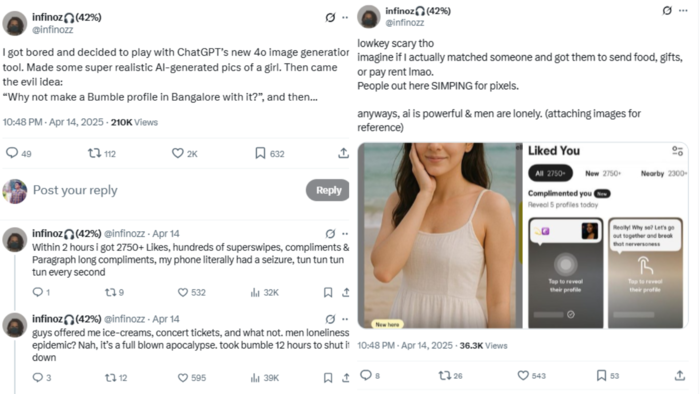The image size is (700, 394).
Task: View analytics for 39K views reply
Action: tap(255, 377)
